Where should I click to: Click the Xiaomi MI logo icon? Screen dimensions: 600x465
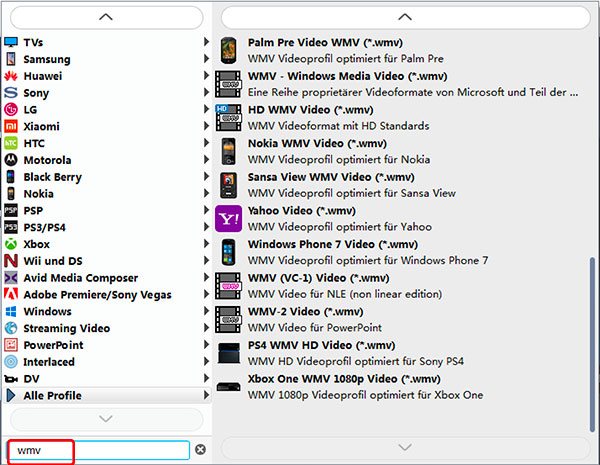11,126
